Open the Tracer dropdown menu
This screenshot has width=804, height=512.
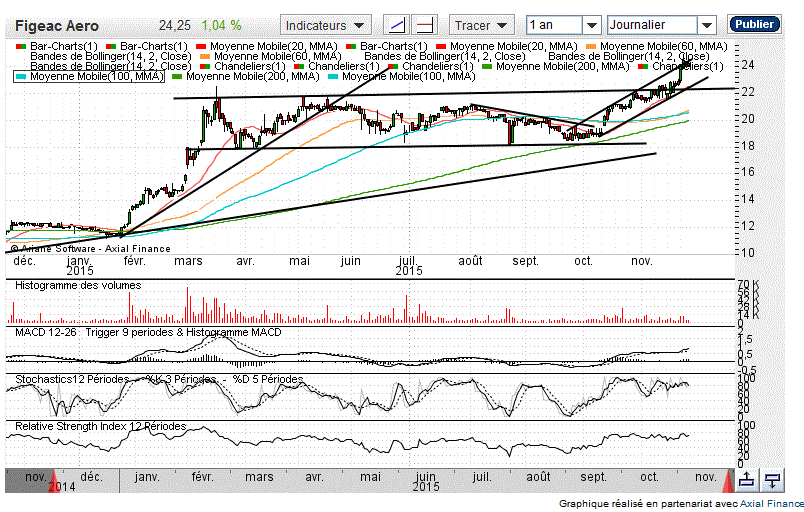point(481,25)
